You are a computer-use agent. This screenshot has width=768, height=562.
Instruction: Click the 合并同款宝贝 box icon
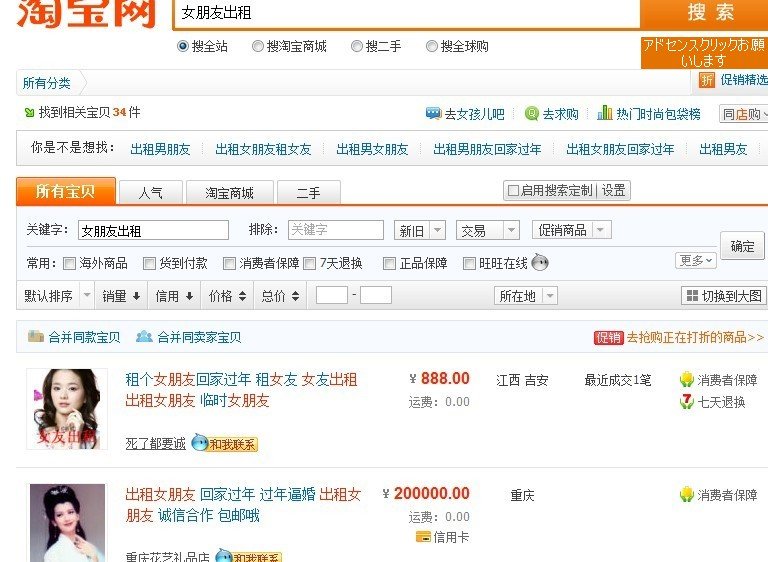pos(36,336)
